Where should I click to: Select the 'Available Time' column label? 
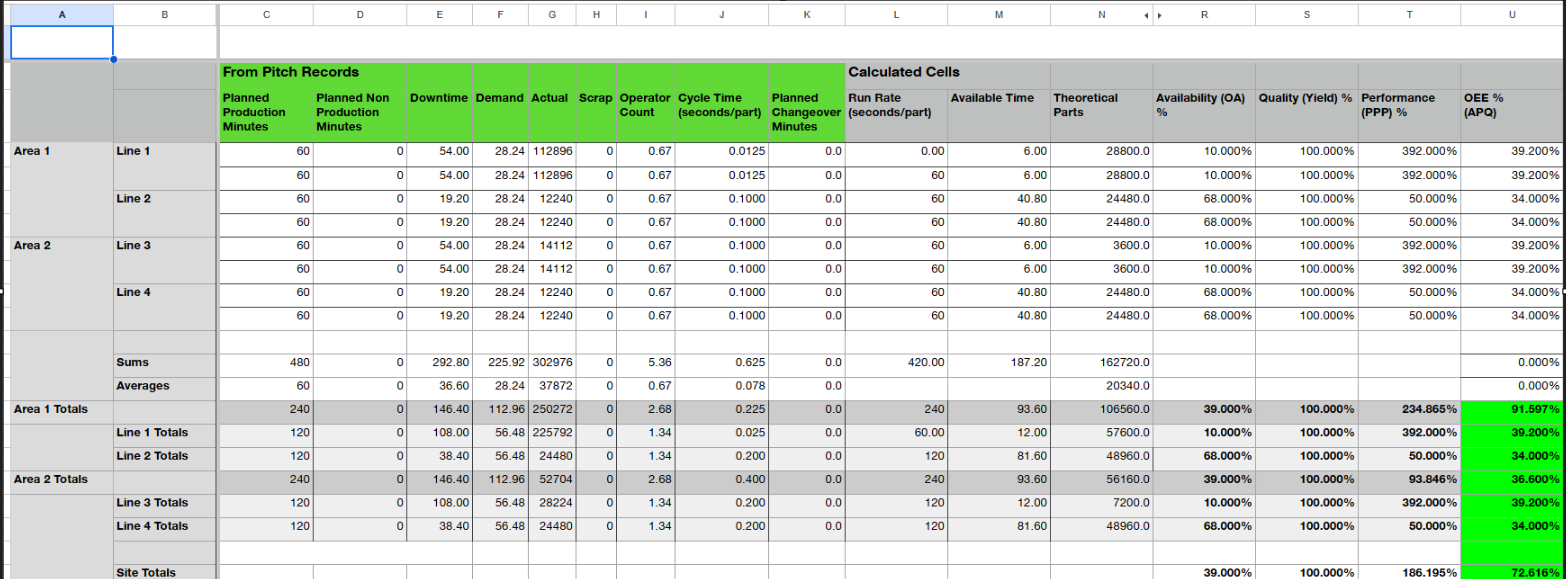click(992, 98)
